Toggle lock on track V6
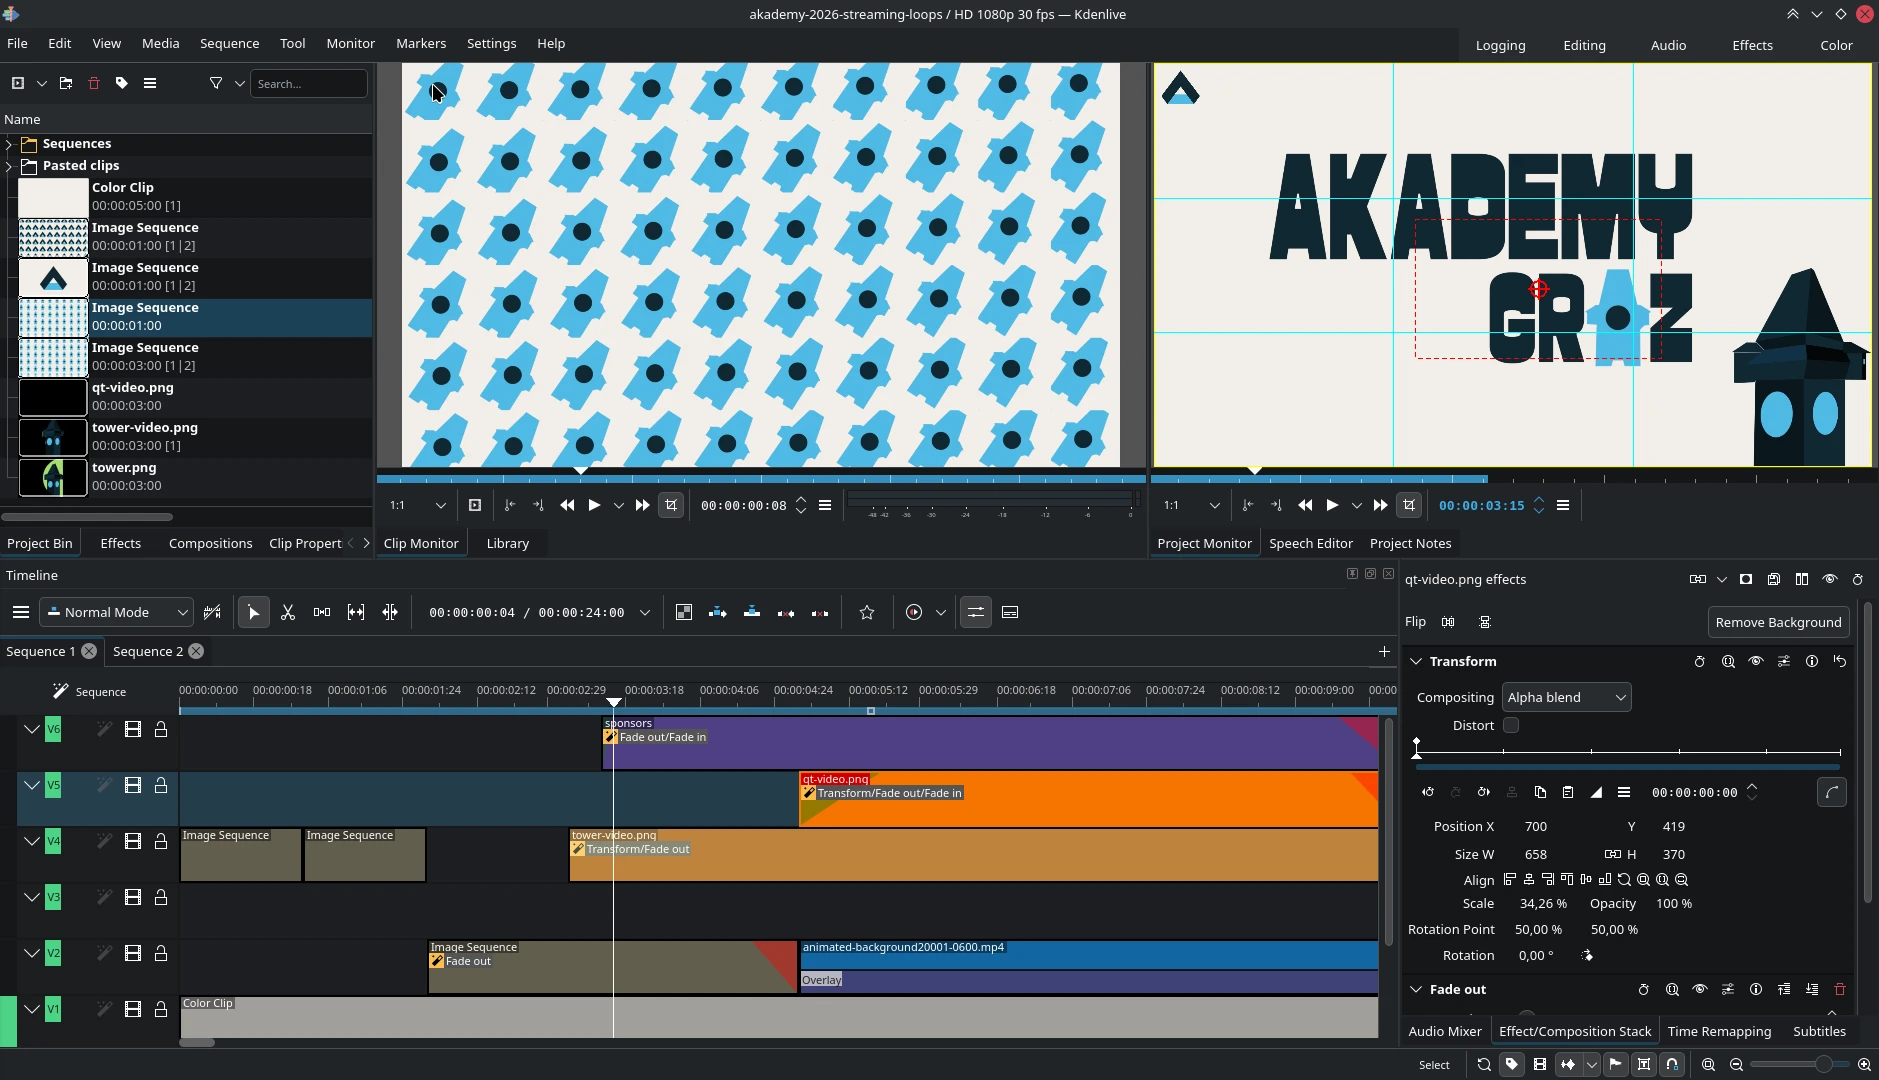Screen dimensions: 1879x1080 click(x=160, y=730)
